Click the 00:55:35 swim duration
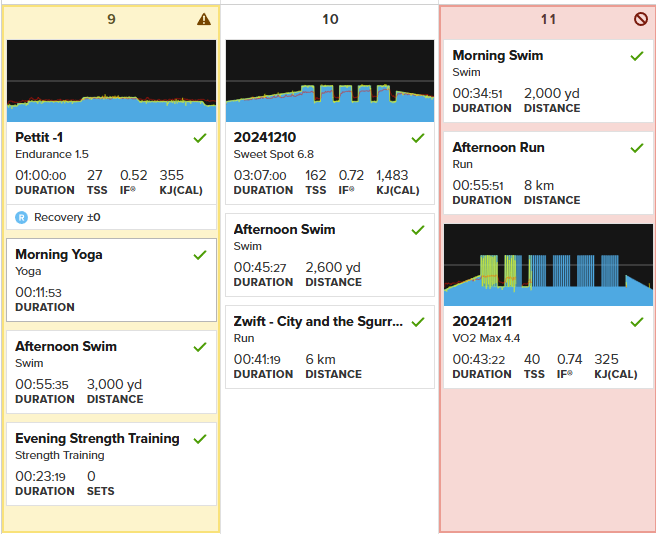This screenshot has height=534, width=656. point(42,384)
